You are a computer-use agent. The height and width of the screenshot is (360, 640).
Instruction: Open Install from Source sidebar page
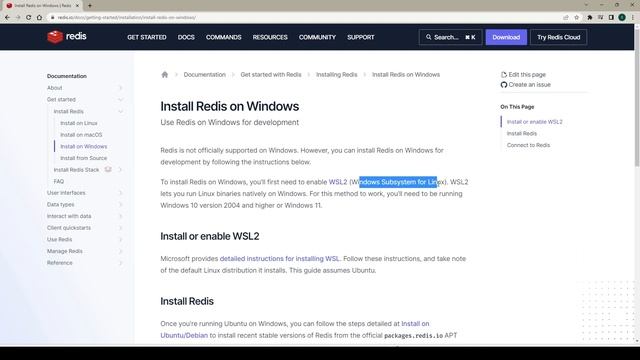tap(84, 158)
